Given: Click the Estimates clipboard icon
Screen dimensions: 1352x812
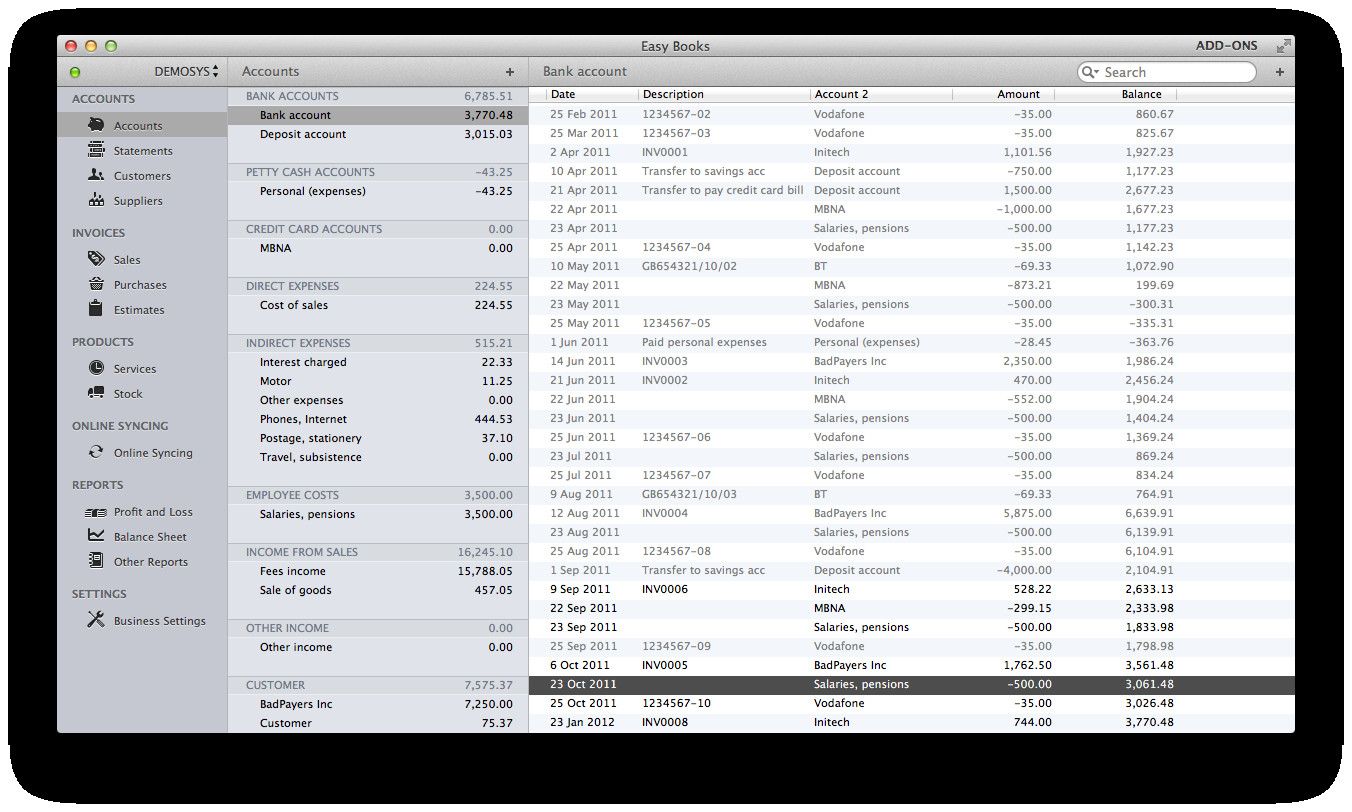Looking at the screenshot, I should (96, 309).
